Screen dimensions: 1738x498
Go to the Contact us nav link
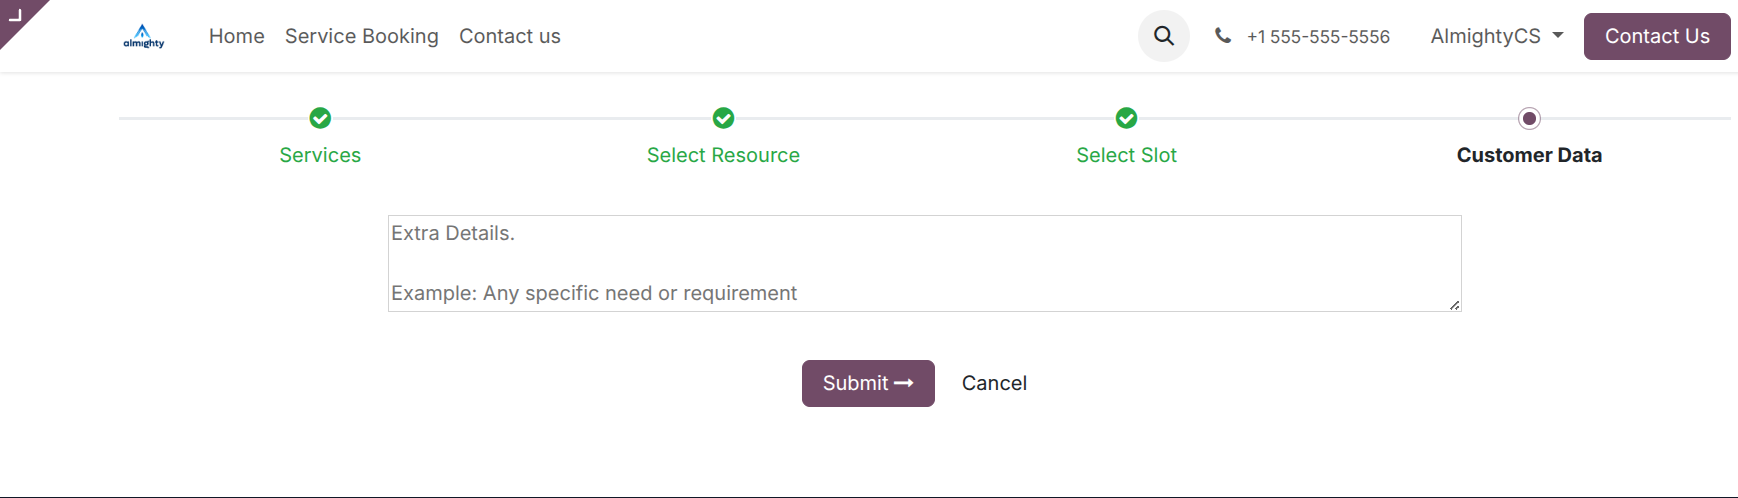click(x=509, y=36)
